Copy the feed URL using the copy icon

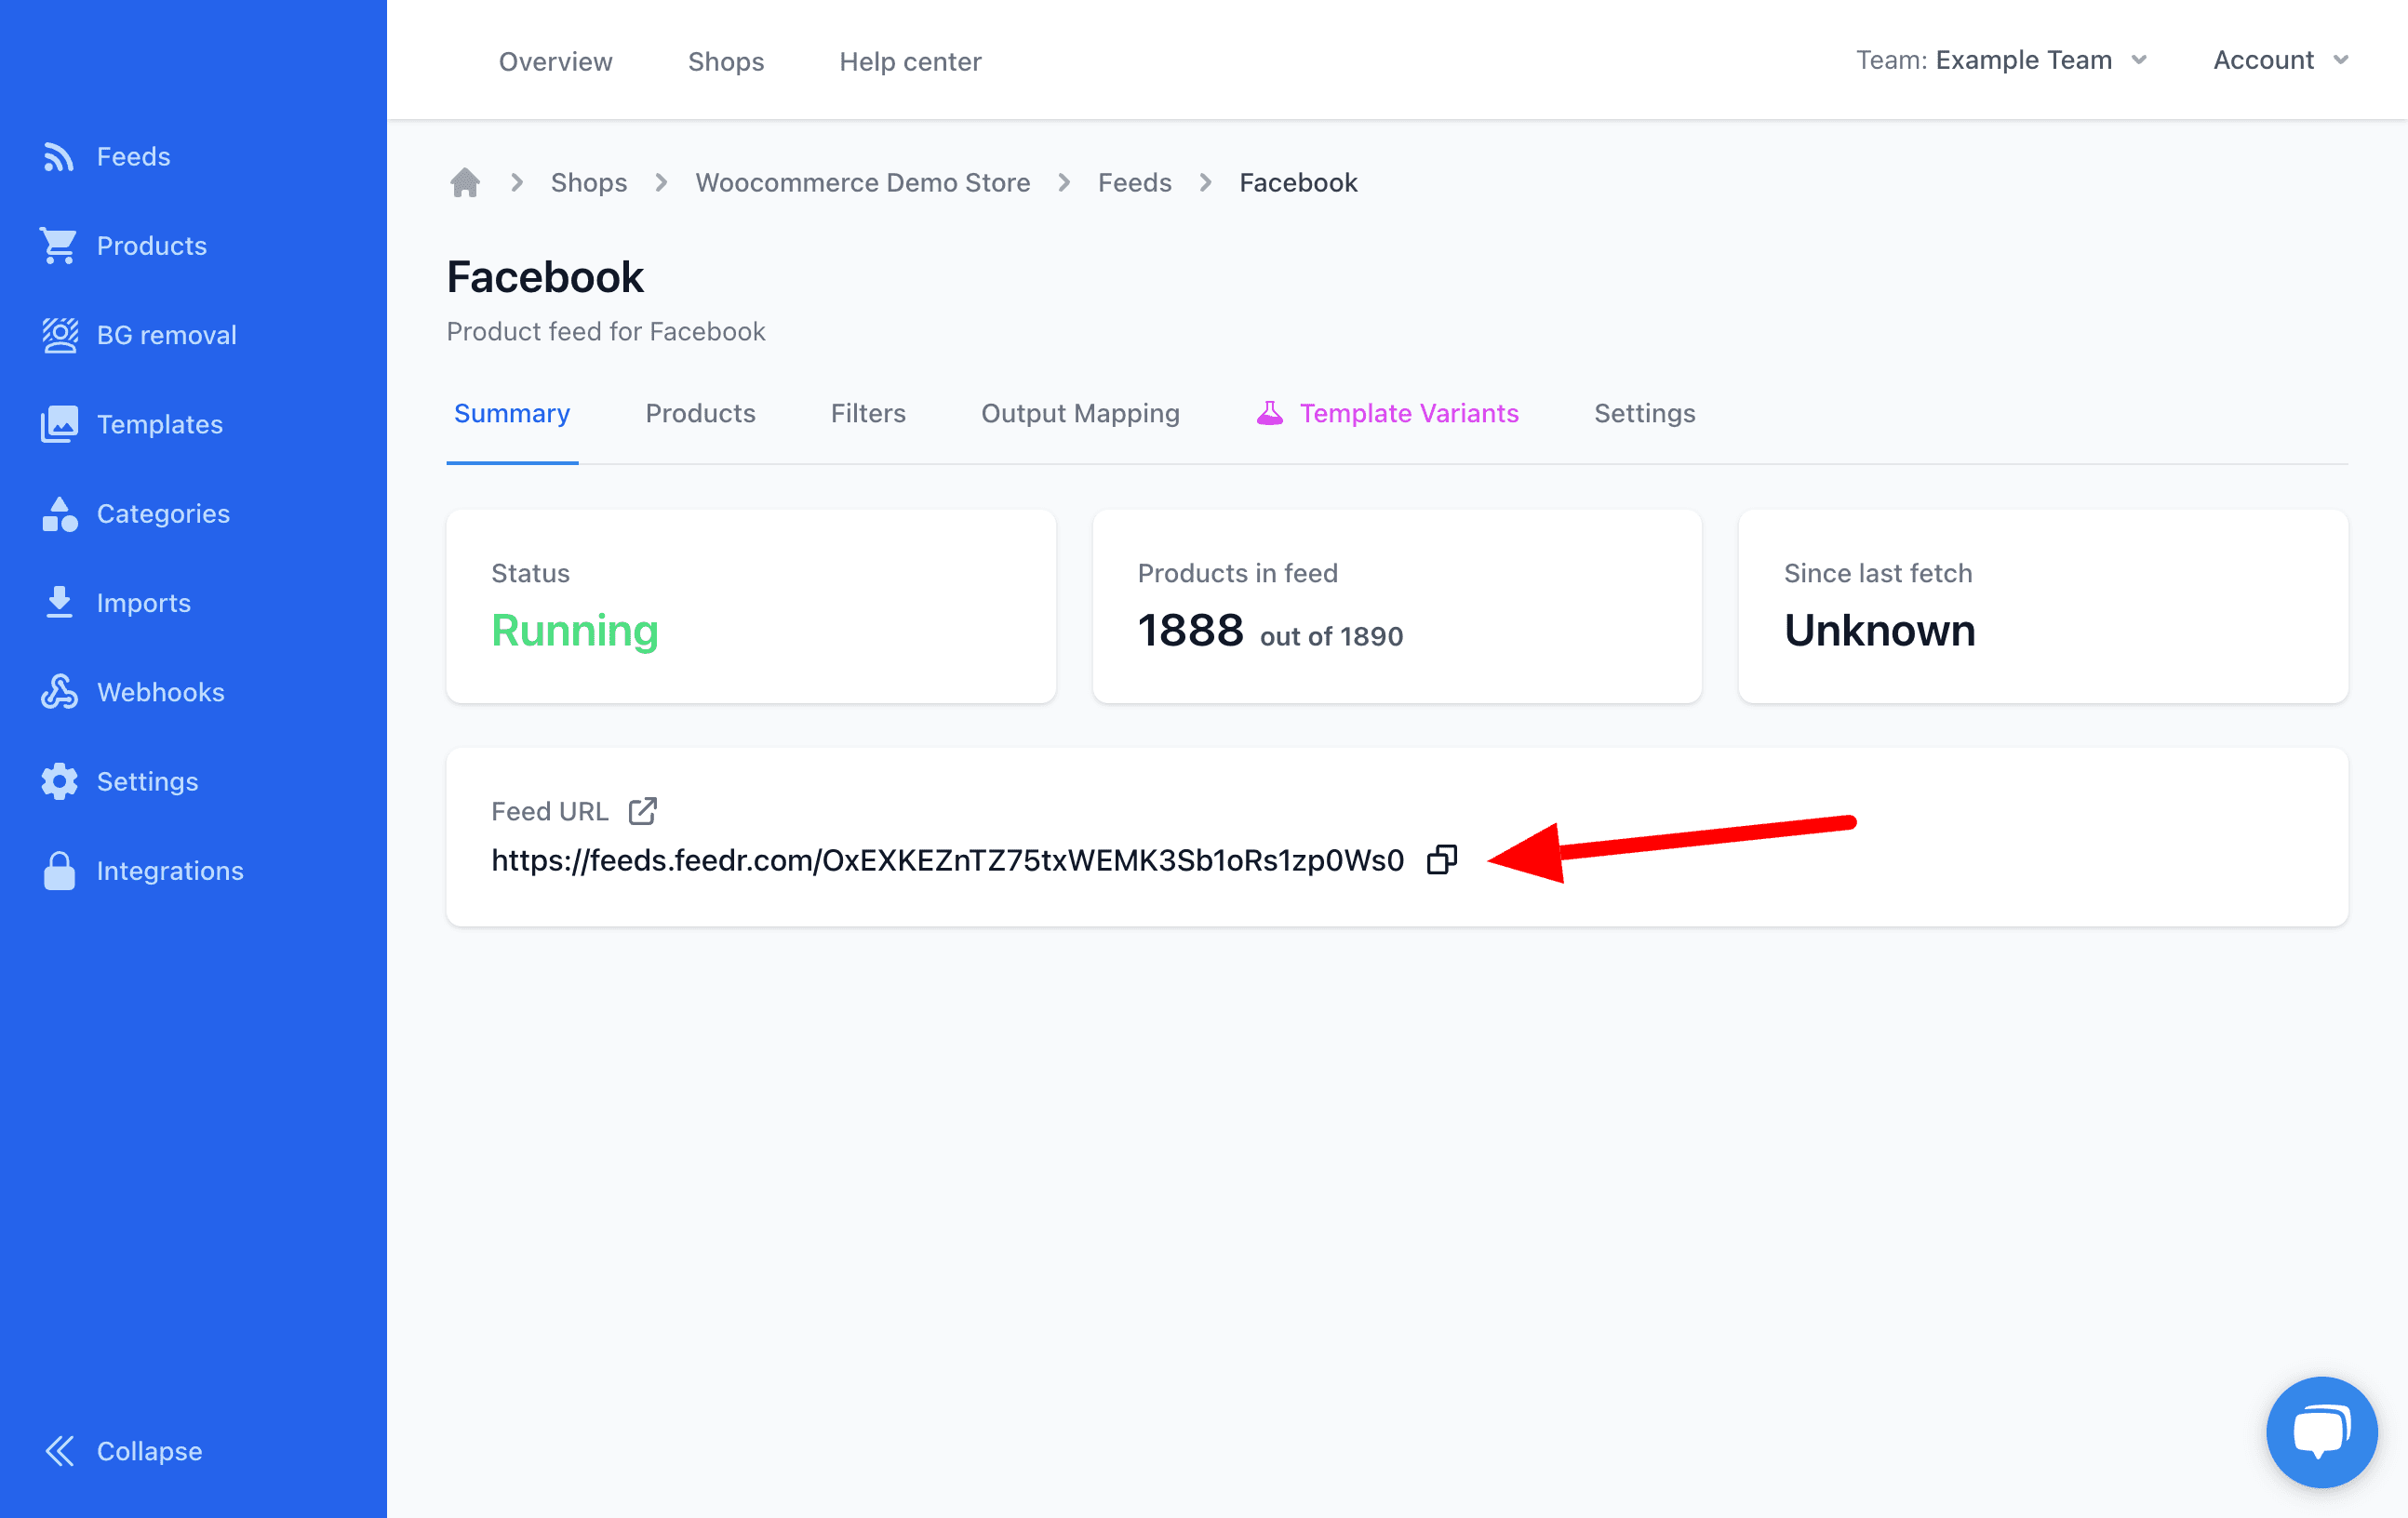coord(1442,860)
